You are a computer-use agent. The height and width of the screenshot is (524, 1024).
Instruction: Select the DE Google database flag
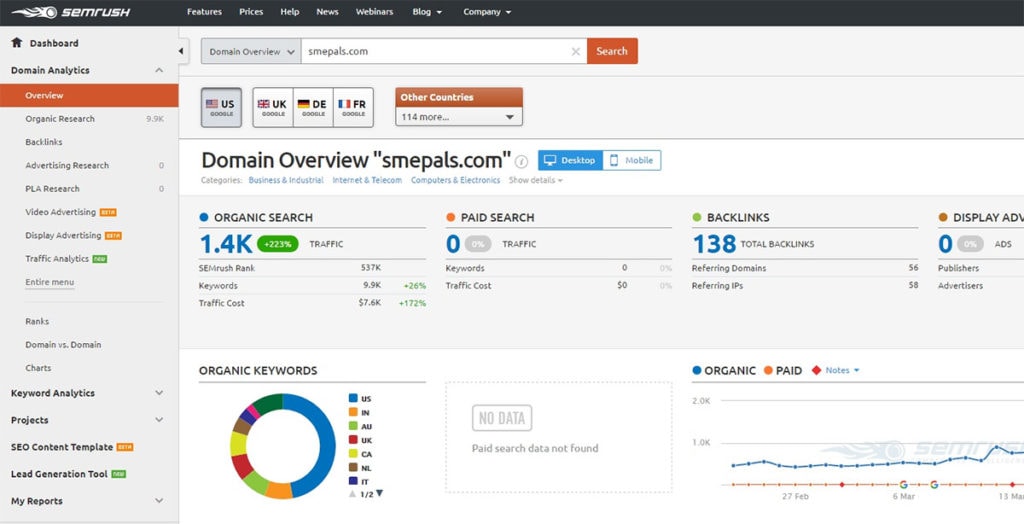[313, 107]
